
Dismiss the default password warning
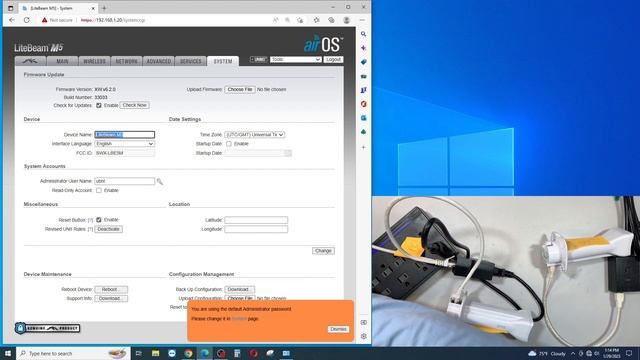(x=338, y=329)
